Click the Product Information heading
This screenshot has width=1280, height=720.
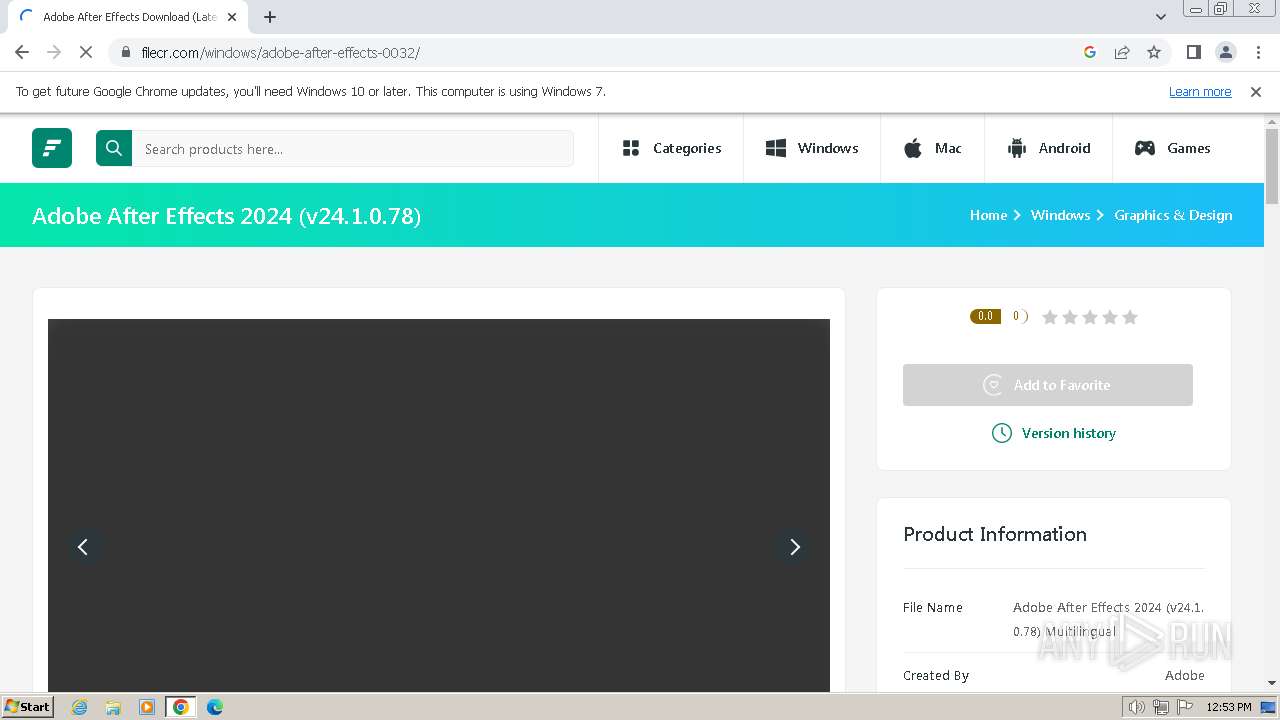995,534
